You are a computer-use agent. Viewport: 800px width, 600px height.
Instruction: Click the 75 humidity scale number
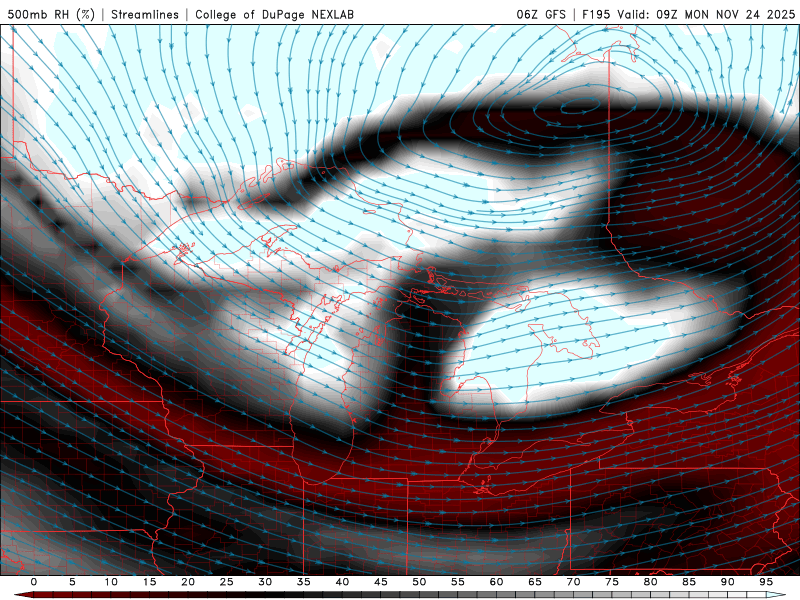[612, 582]
